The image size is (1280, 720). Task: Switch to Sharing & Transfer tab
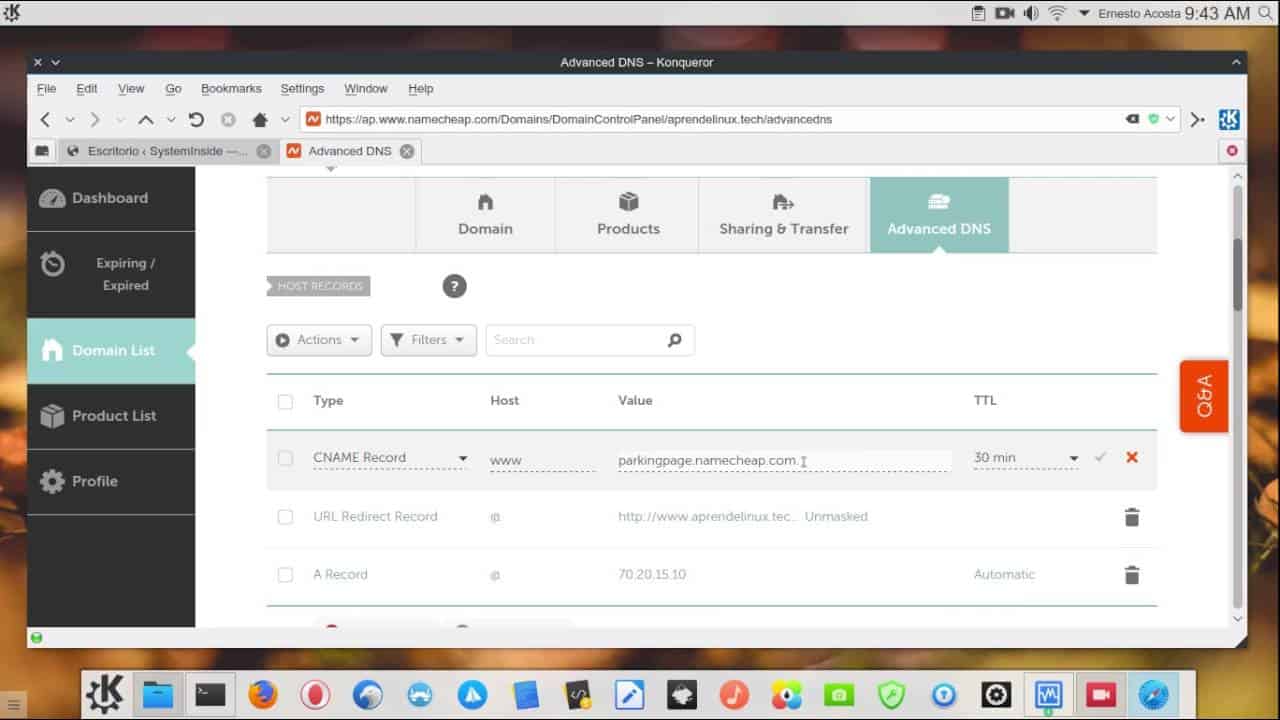pyautogui.click(x=784, y=215)
